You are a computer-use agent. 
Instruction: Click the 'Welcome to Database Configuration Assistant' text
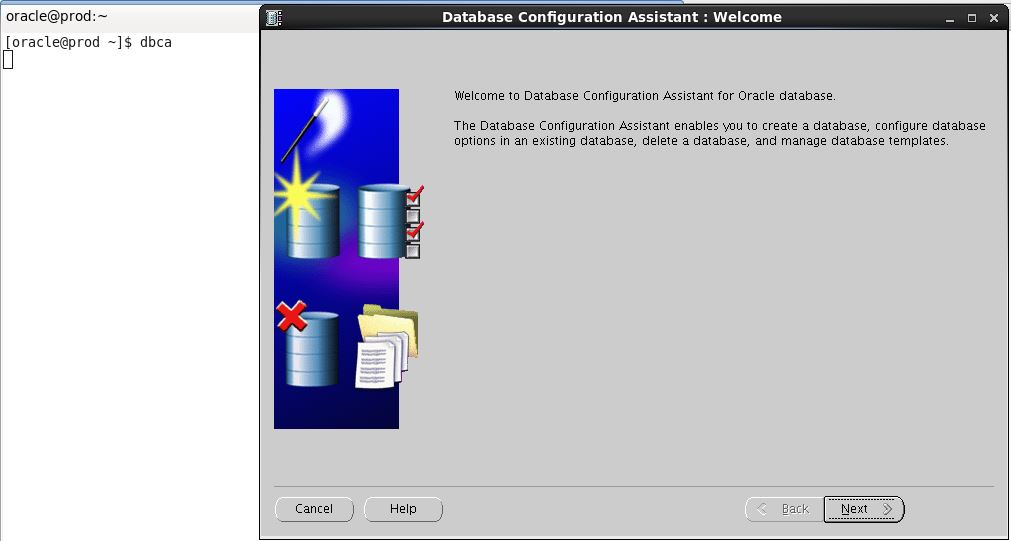[645, 96]
